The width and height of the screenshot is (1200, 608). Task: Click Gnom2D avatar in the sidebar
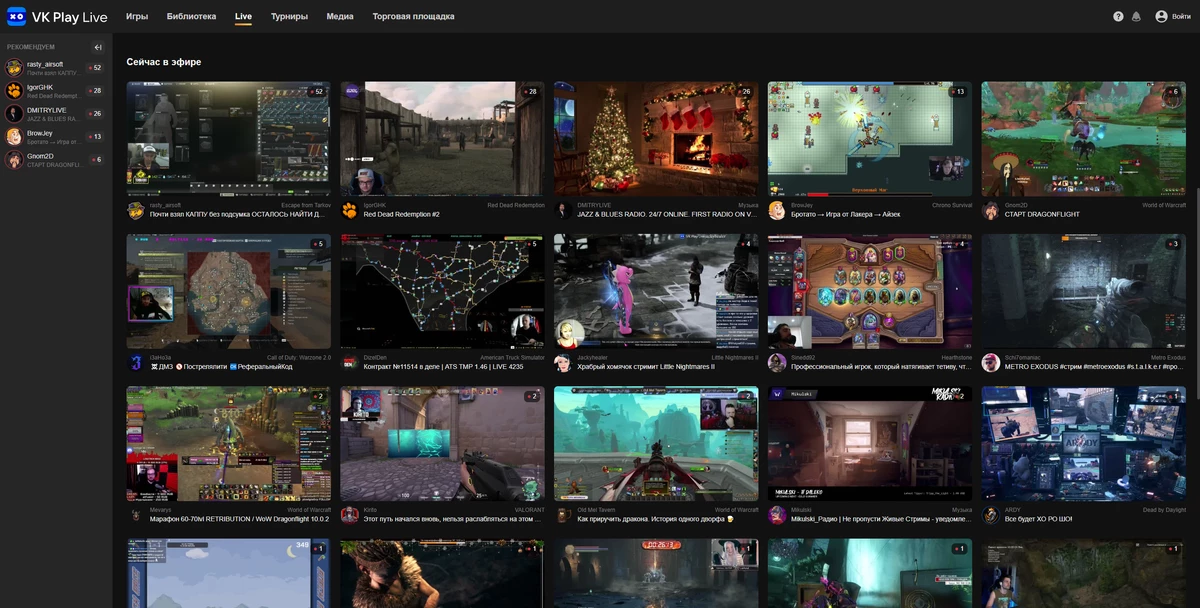14,160
